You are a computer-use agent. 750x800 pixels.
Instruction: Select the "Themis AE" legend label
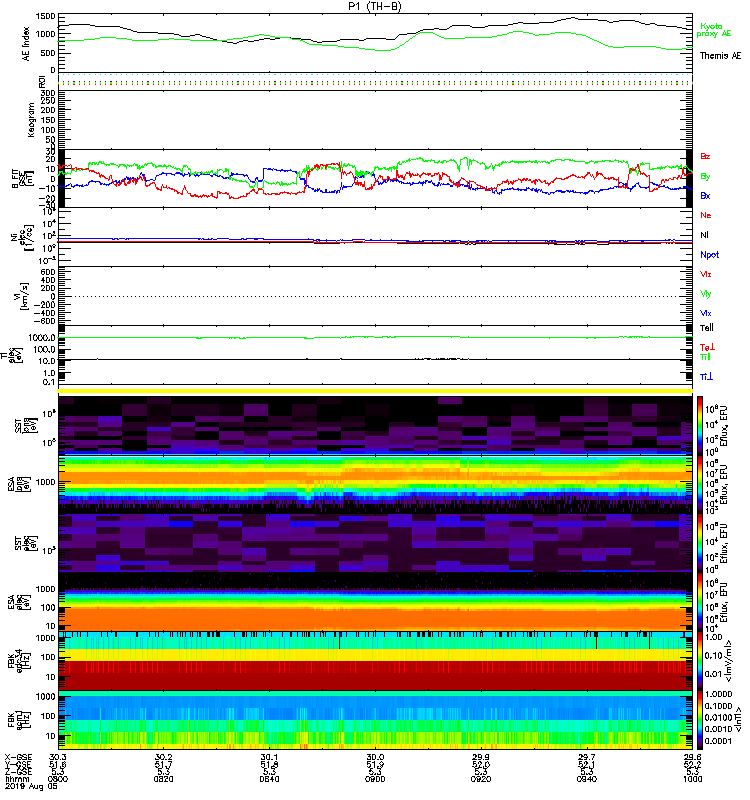[x=720, y=56]
